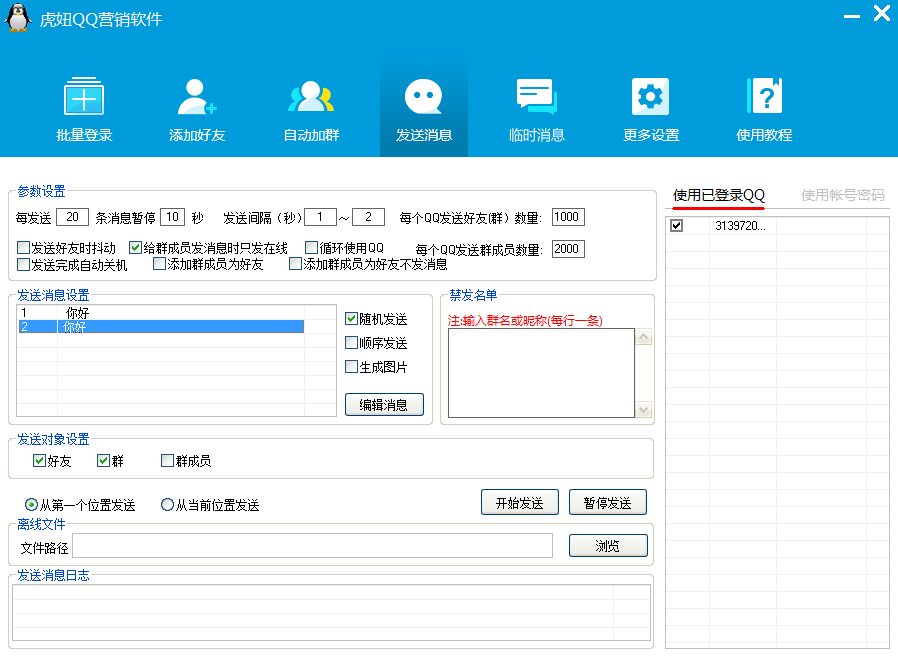The width and height of the screenshot is (898, 663).
Task: Enable 发送好友时抖动 checkbox
Action: (23, 248)
